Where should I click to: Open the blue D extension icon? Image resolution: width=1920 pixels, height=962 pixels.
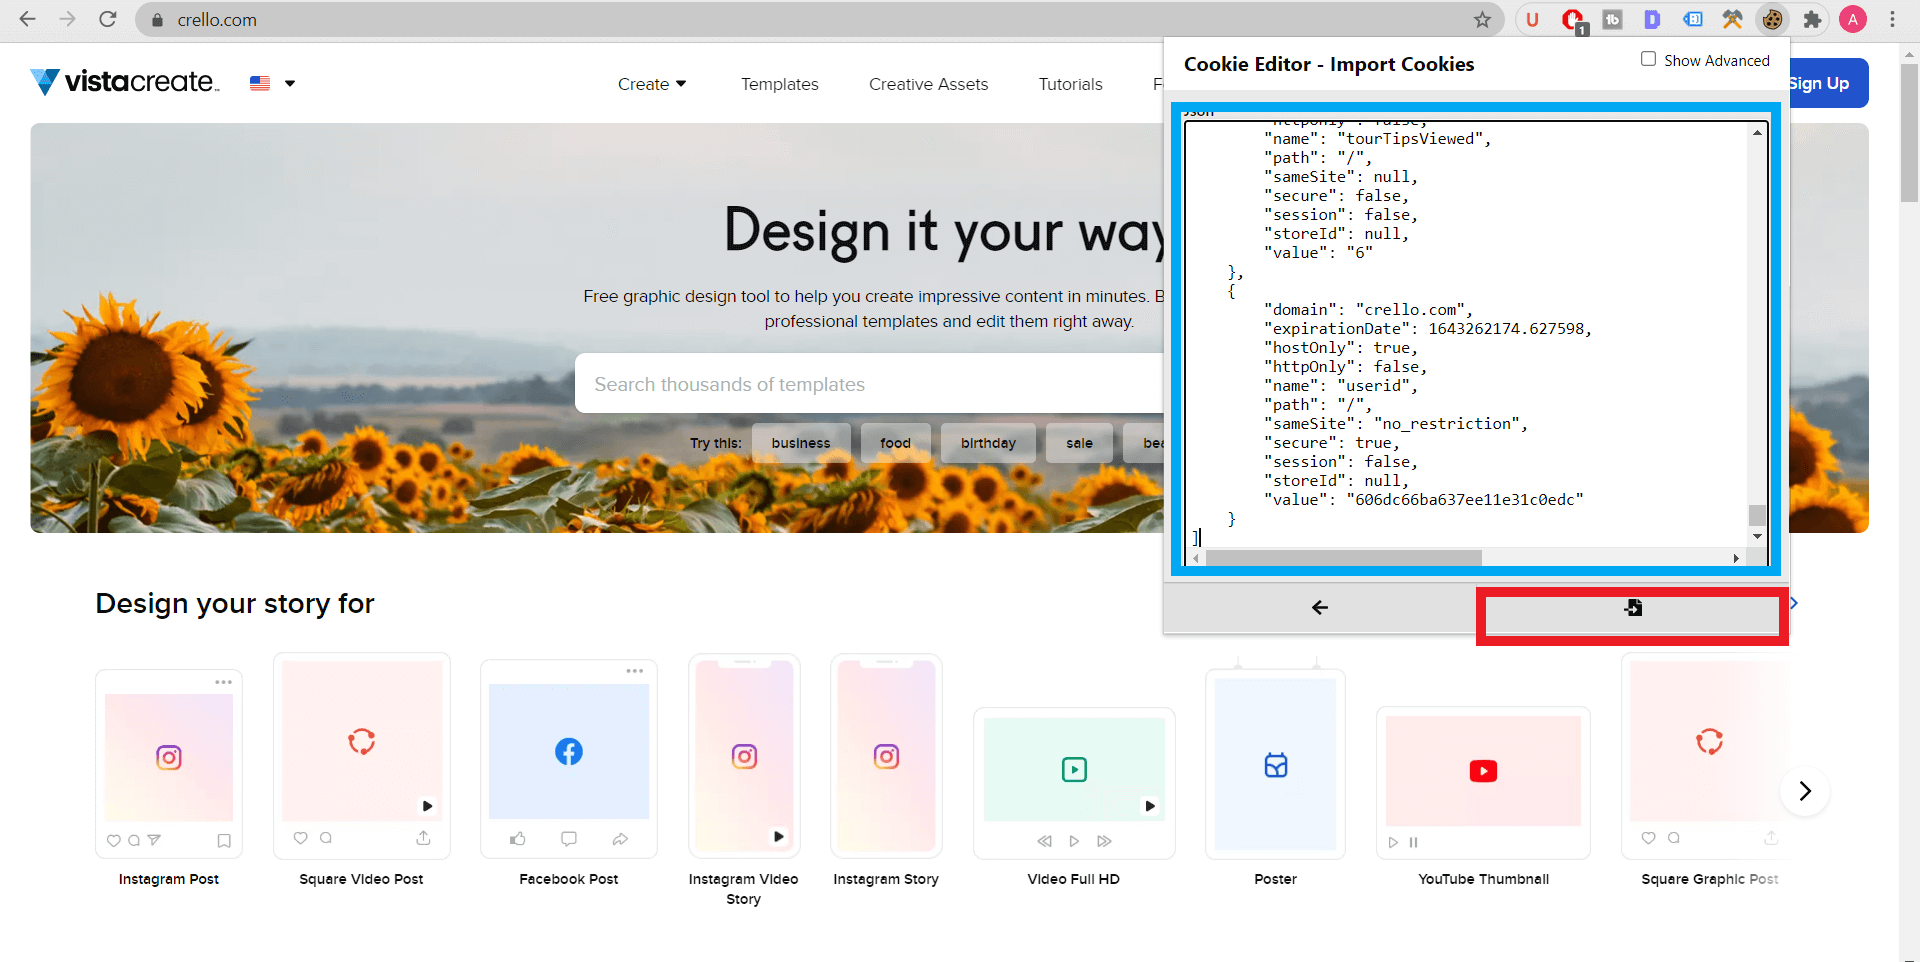click(x=1652, y=19)
